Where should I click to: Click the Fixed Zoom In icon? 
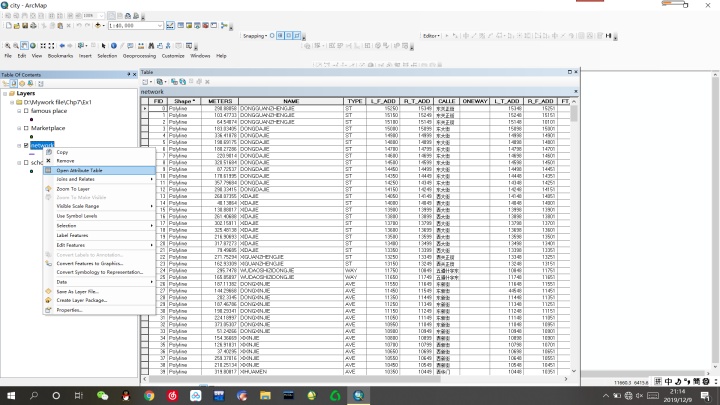(43, 46)
